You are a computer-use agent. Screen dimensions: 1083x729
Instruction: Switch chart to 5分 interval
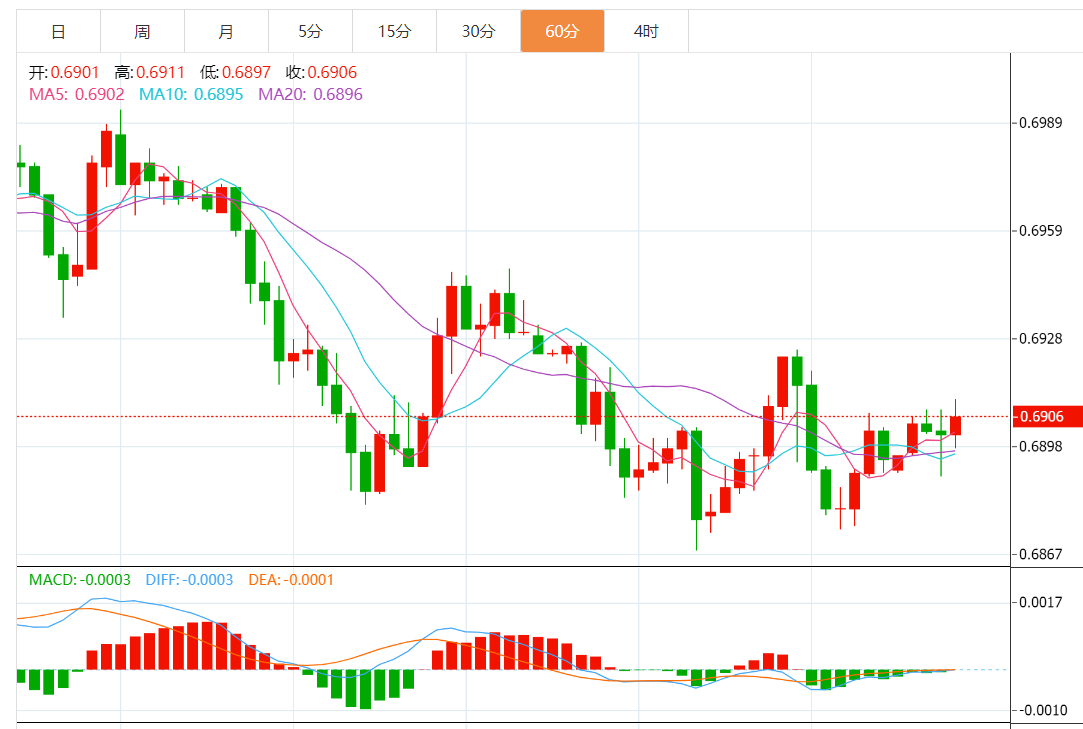coord(310,31)
